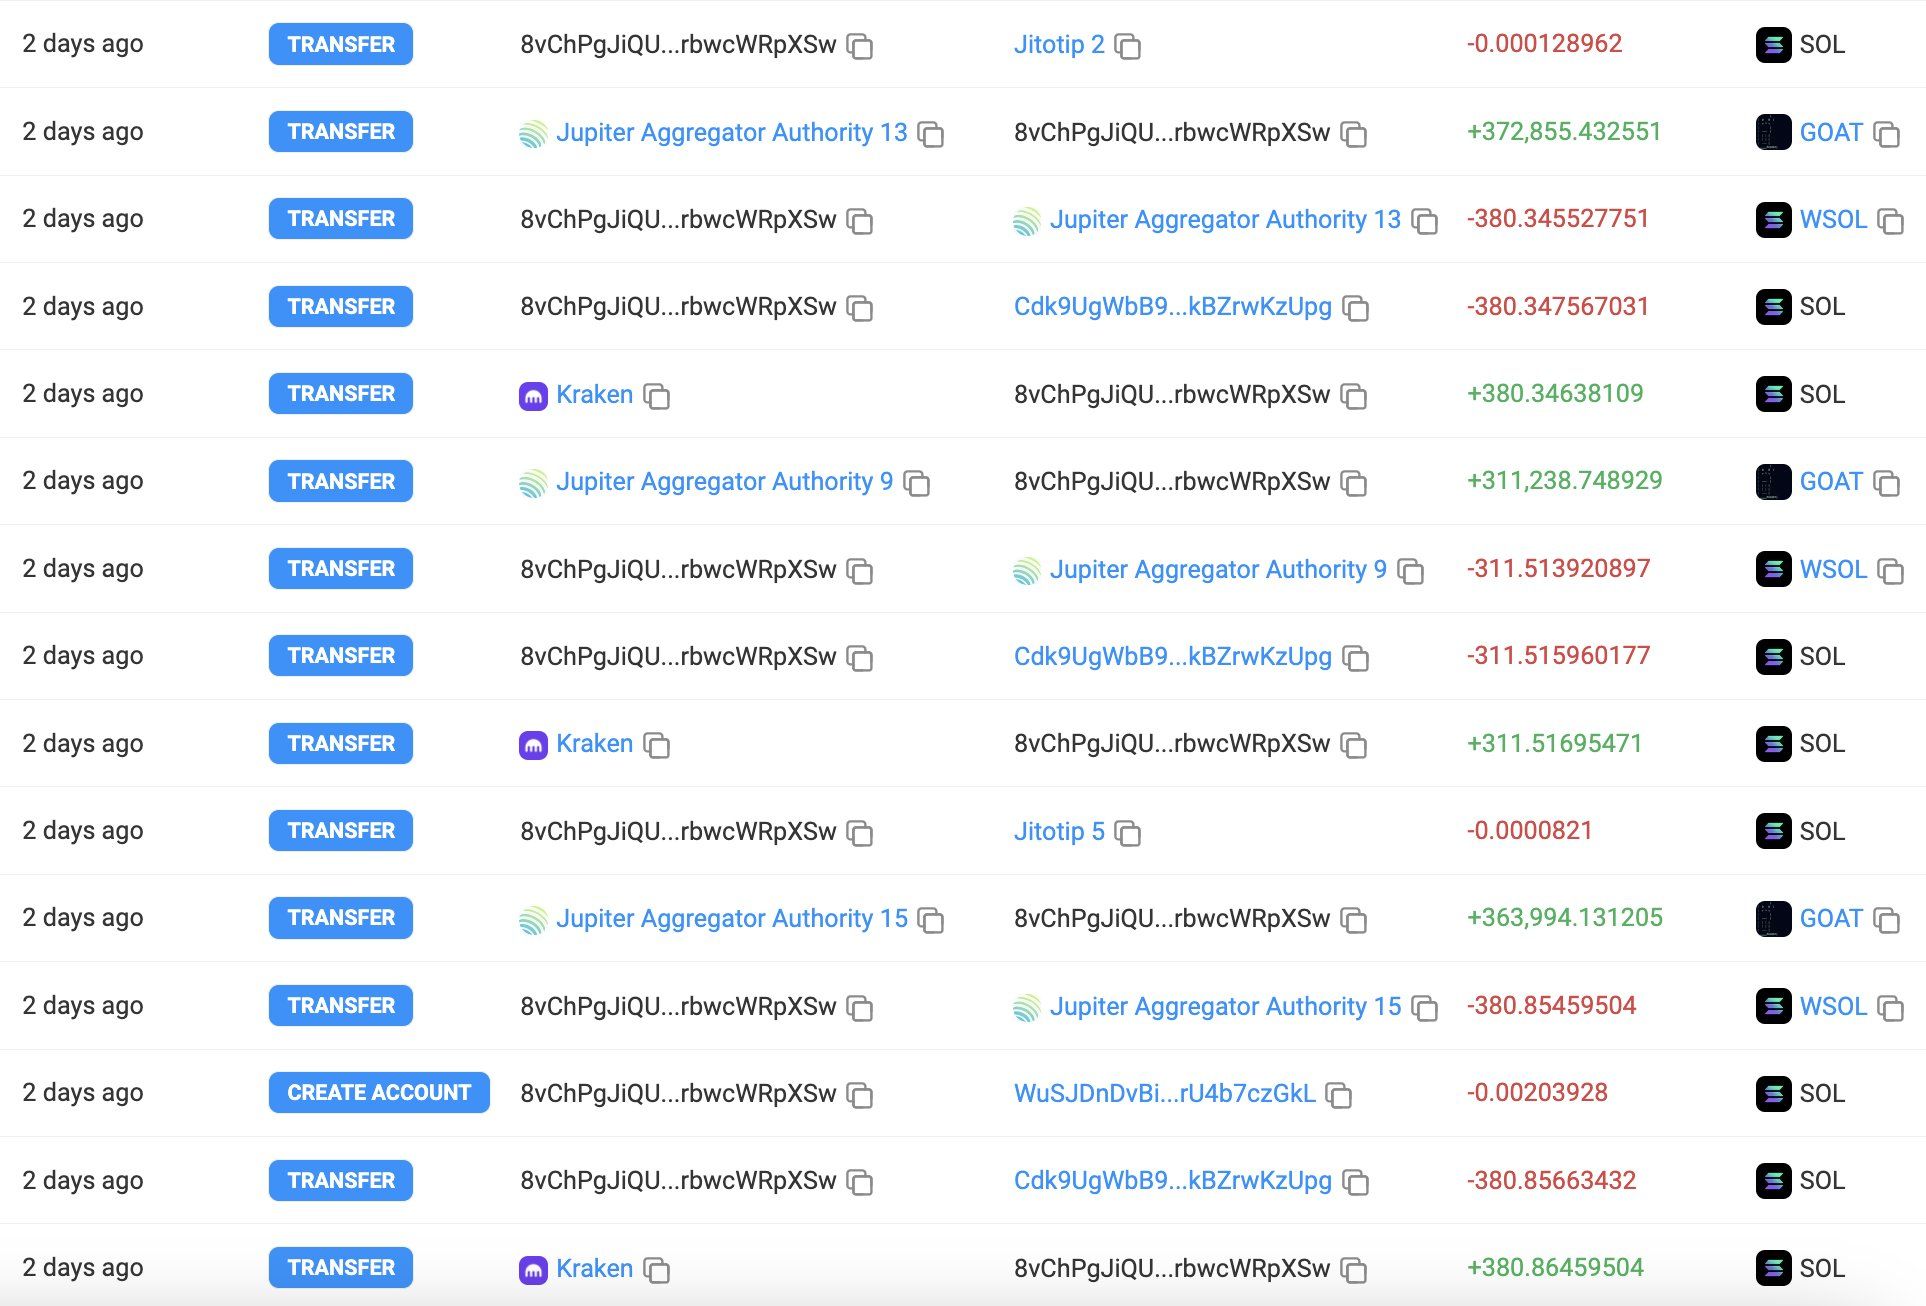Screen dimensions: 1926x1306
Task: Open the WuSJDnDvBi...rU4b7czGkL account link
Action: point(1164,1093)
